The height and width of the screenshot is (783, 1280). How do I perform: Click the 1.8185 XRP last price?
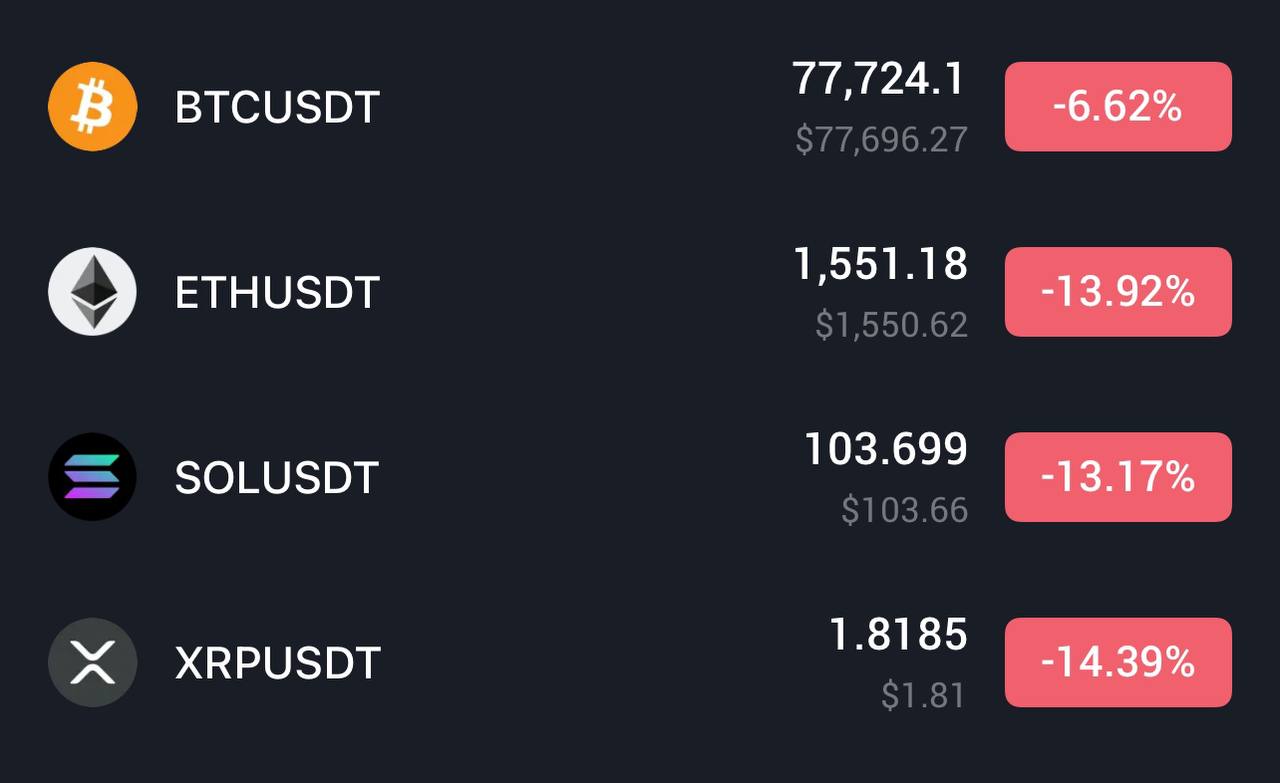coord(898,634)
